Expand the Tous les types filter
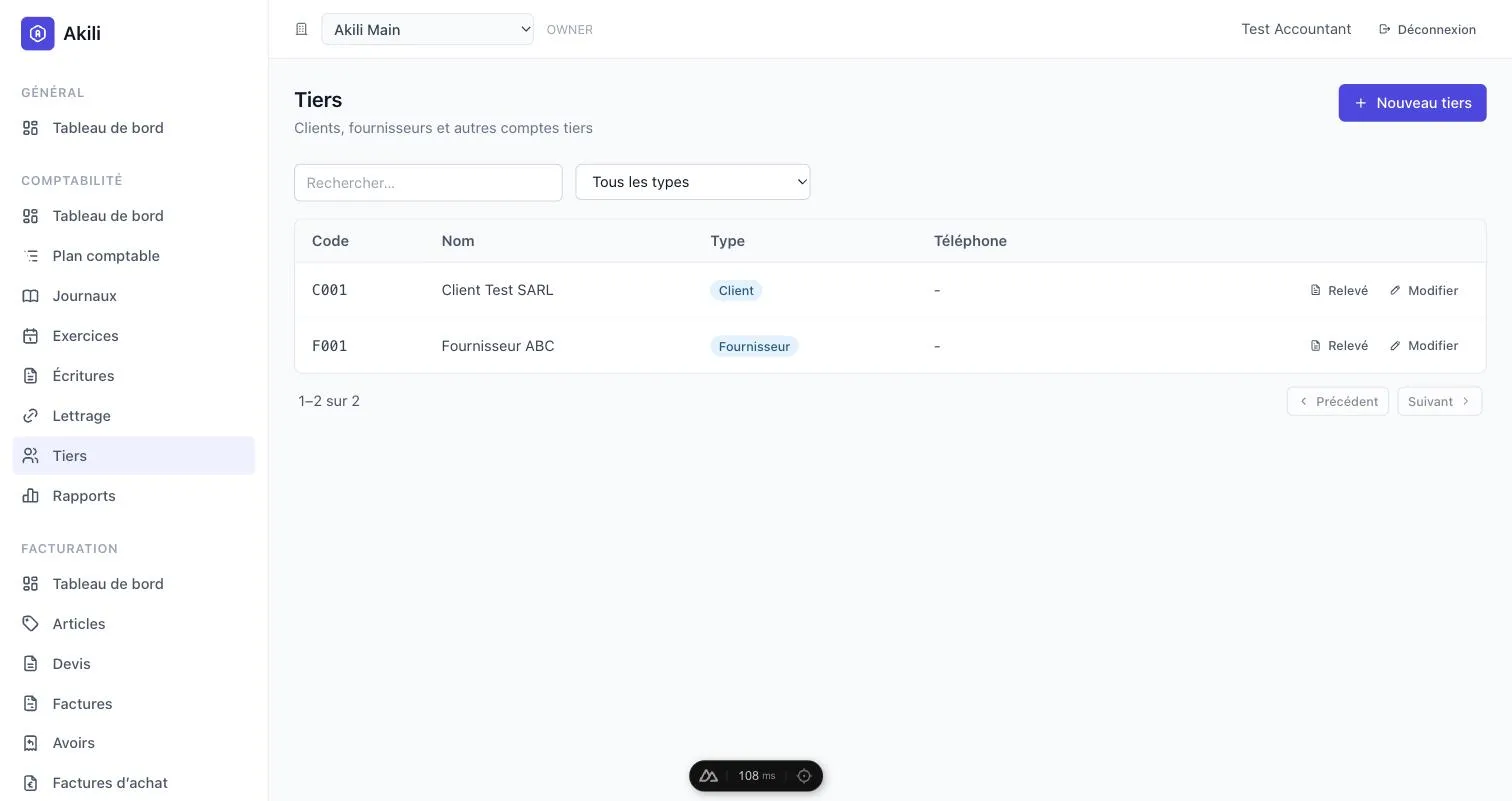This screenshot has height=801, width=1512. point(693,182)
